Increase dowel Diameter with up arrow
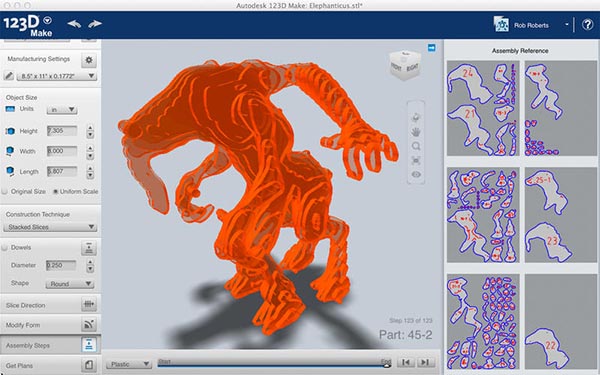 [x=90, y=262]
